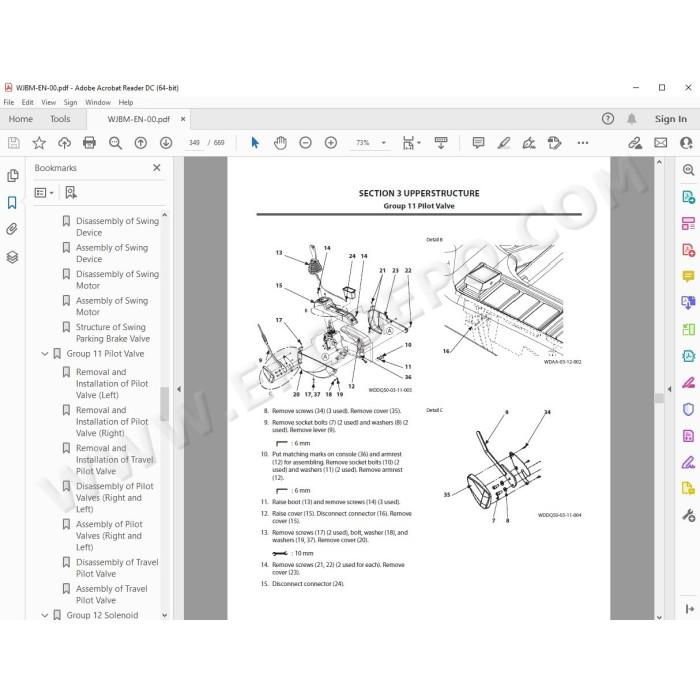Screen dimensions: 700x700
Task: Click the document scrollbar thumb
Action: (x=659, y=398)
